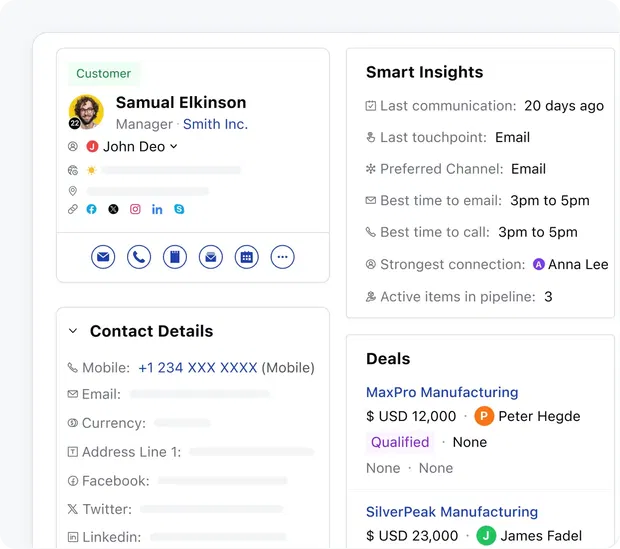Click the Smart Insights heading

point(425,72)
